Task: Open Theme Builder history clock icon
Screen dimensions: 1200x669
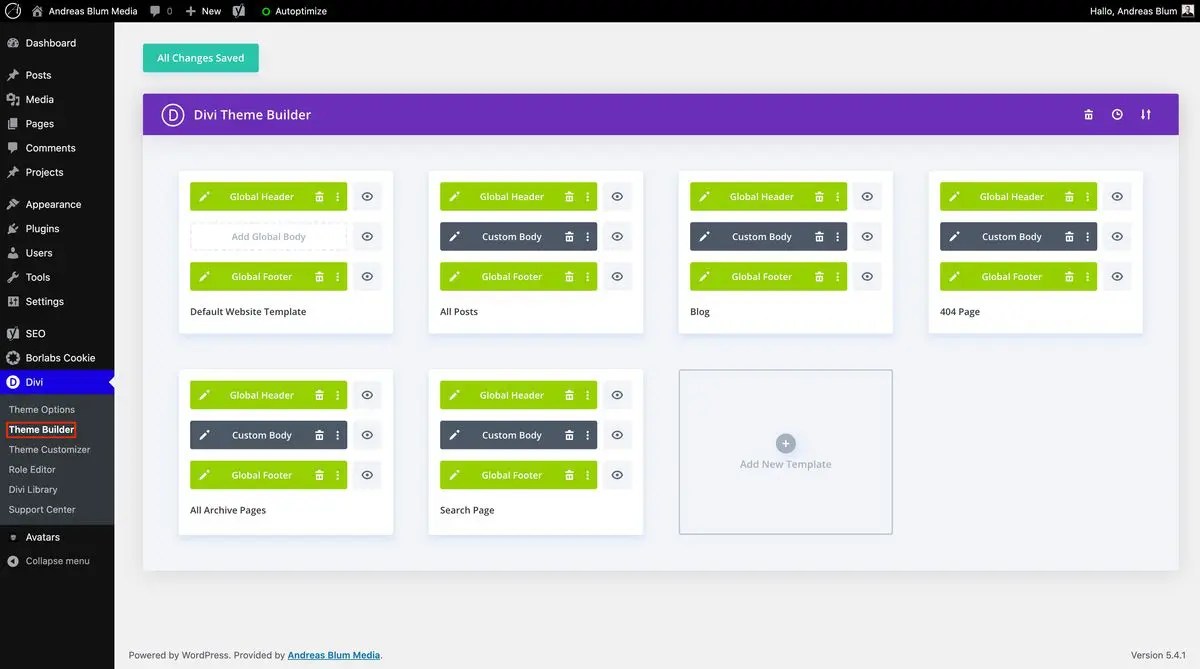Action: click(x=1117, y=115)
